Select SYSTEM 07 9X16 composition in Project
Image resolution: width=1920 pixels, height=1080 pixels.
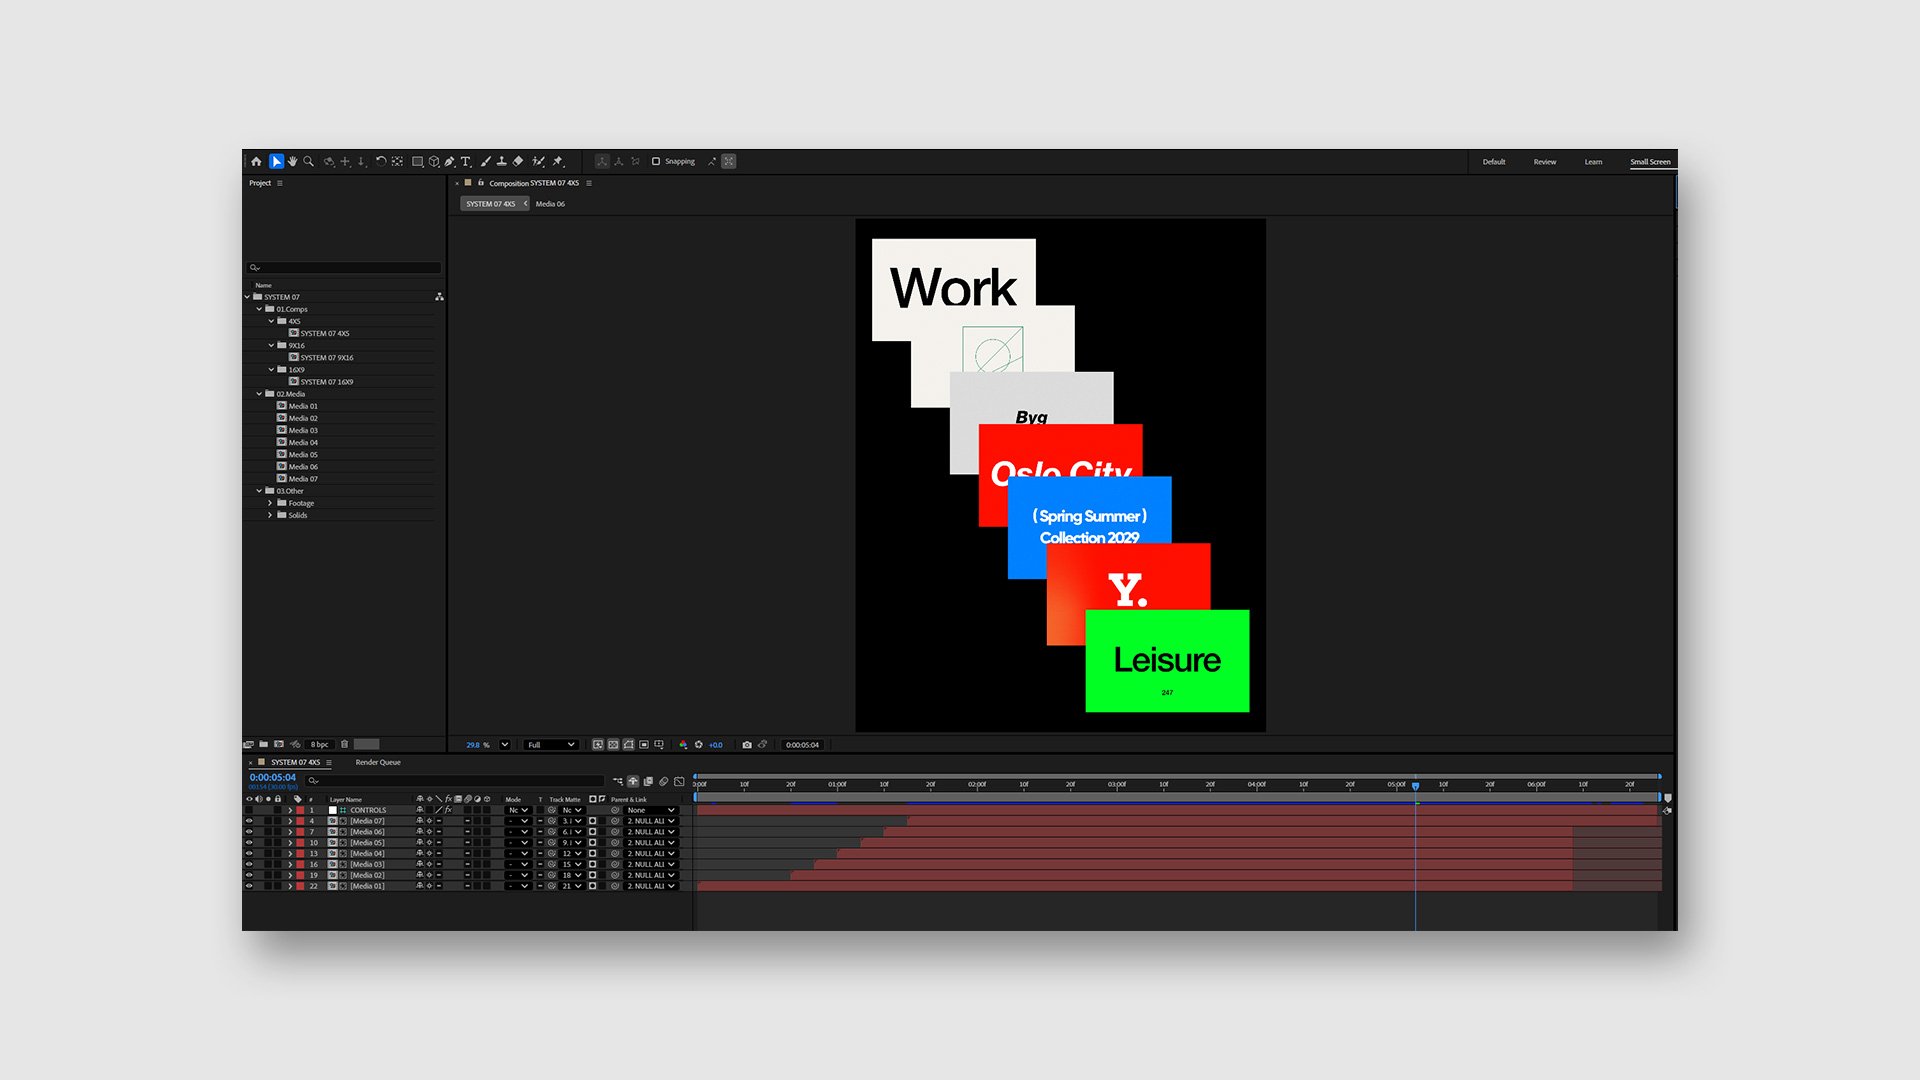tap(326, 357)
